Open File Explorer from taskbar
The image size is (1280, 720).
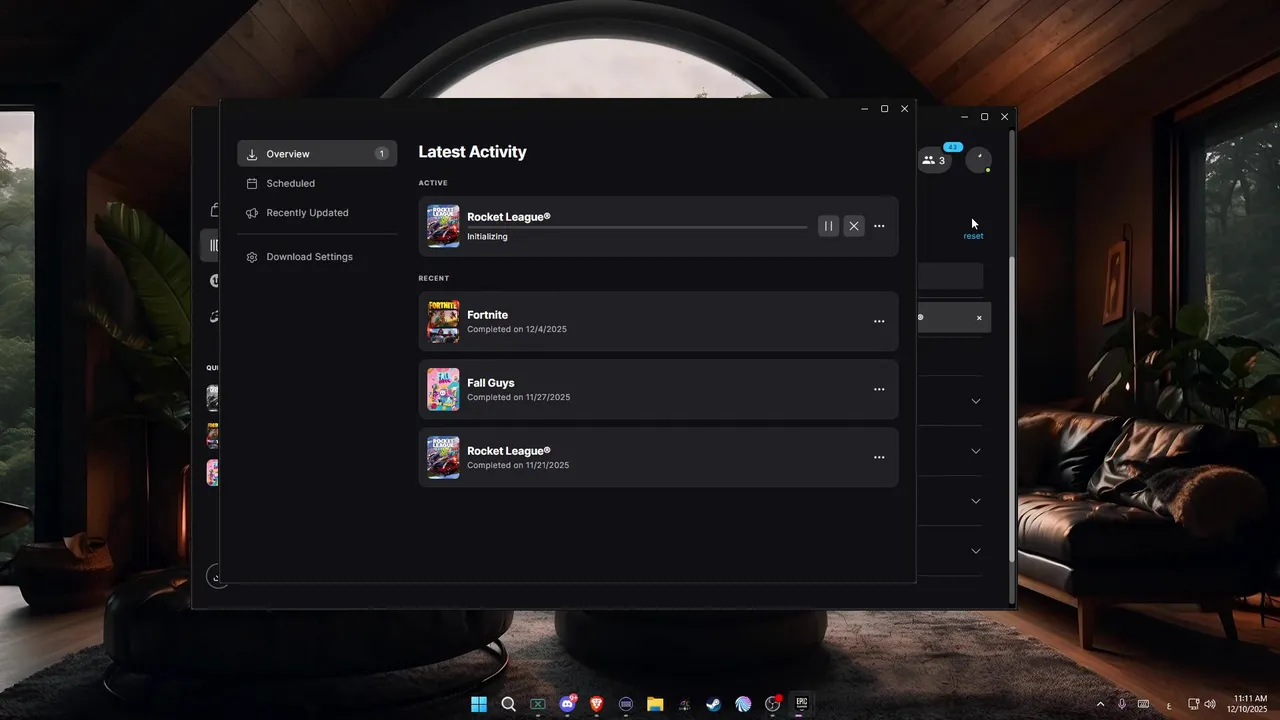(655, 704)
